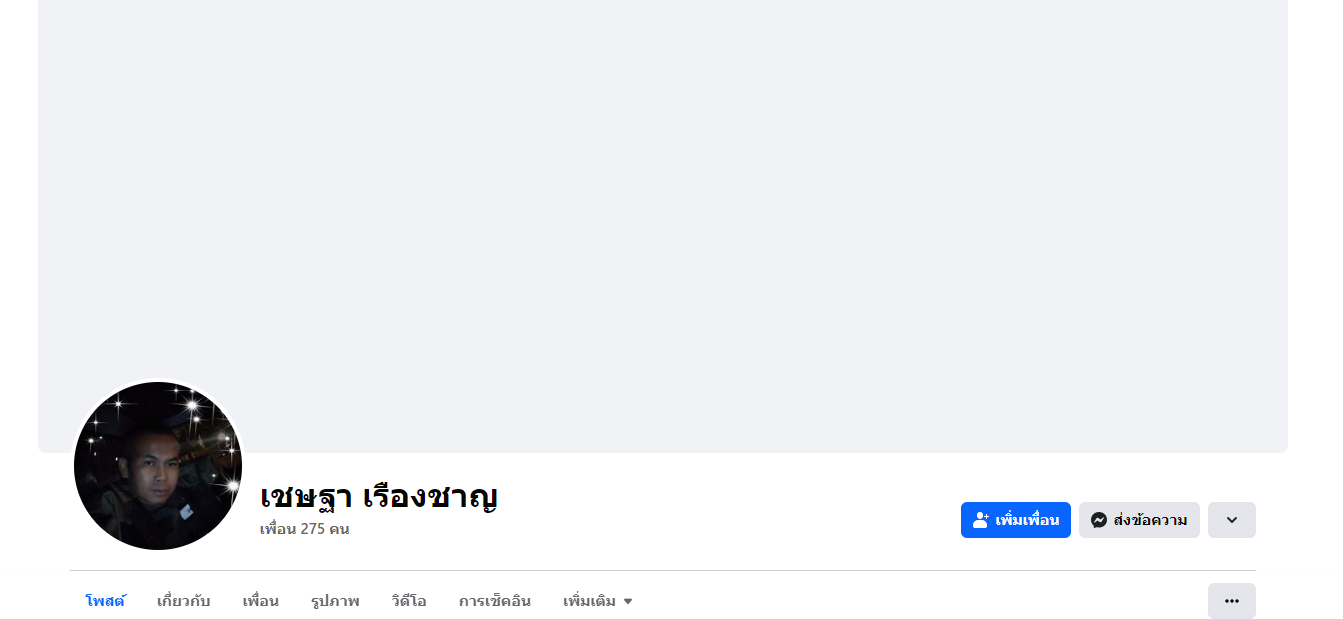The width and height of the screenshot is (1343, 619).
Task: Open the เพื่อน 275 คน friends count link
Action: [x=304, y=529]
